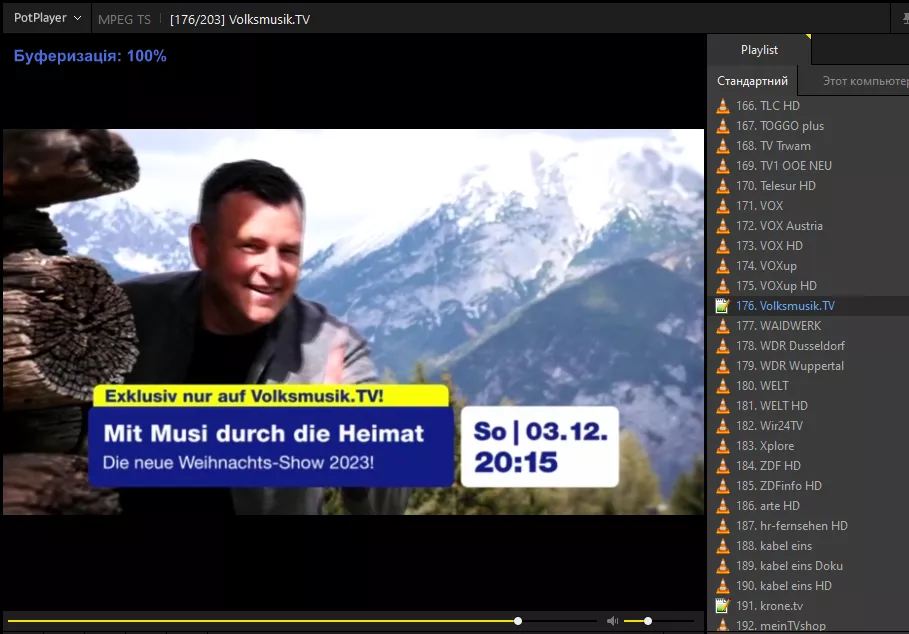Select playlist entry 188. kabel eins

click(808, 545)
